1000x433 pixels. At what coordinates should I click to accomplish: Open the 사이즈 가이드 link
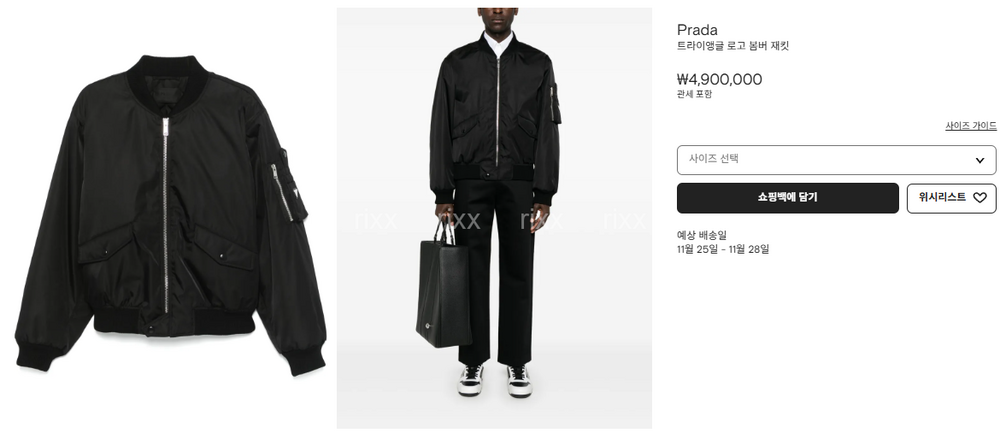971,126
